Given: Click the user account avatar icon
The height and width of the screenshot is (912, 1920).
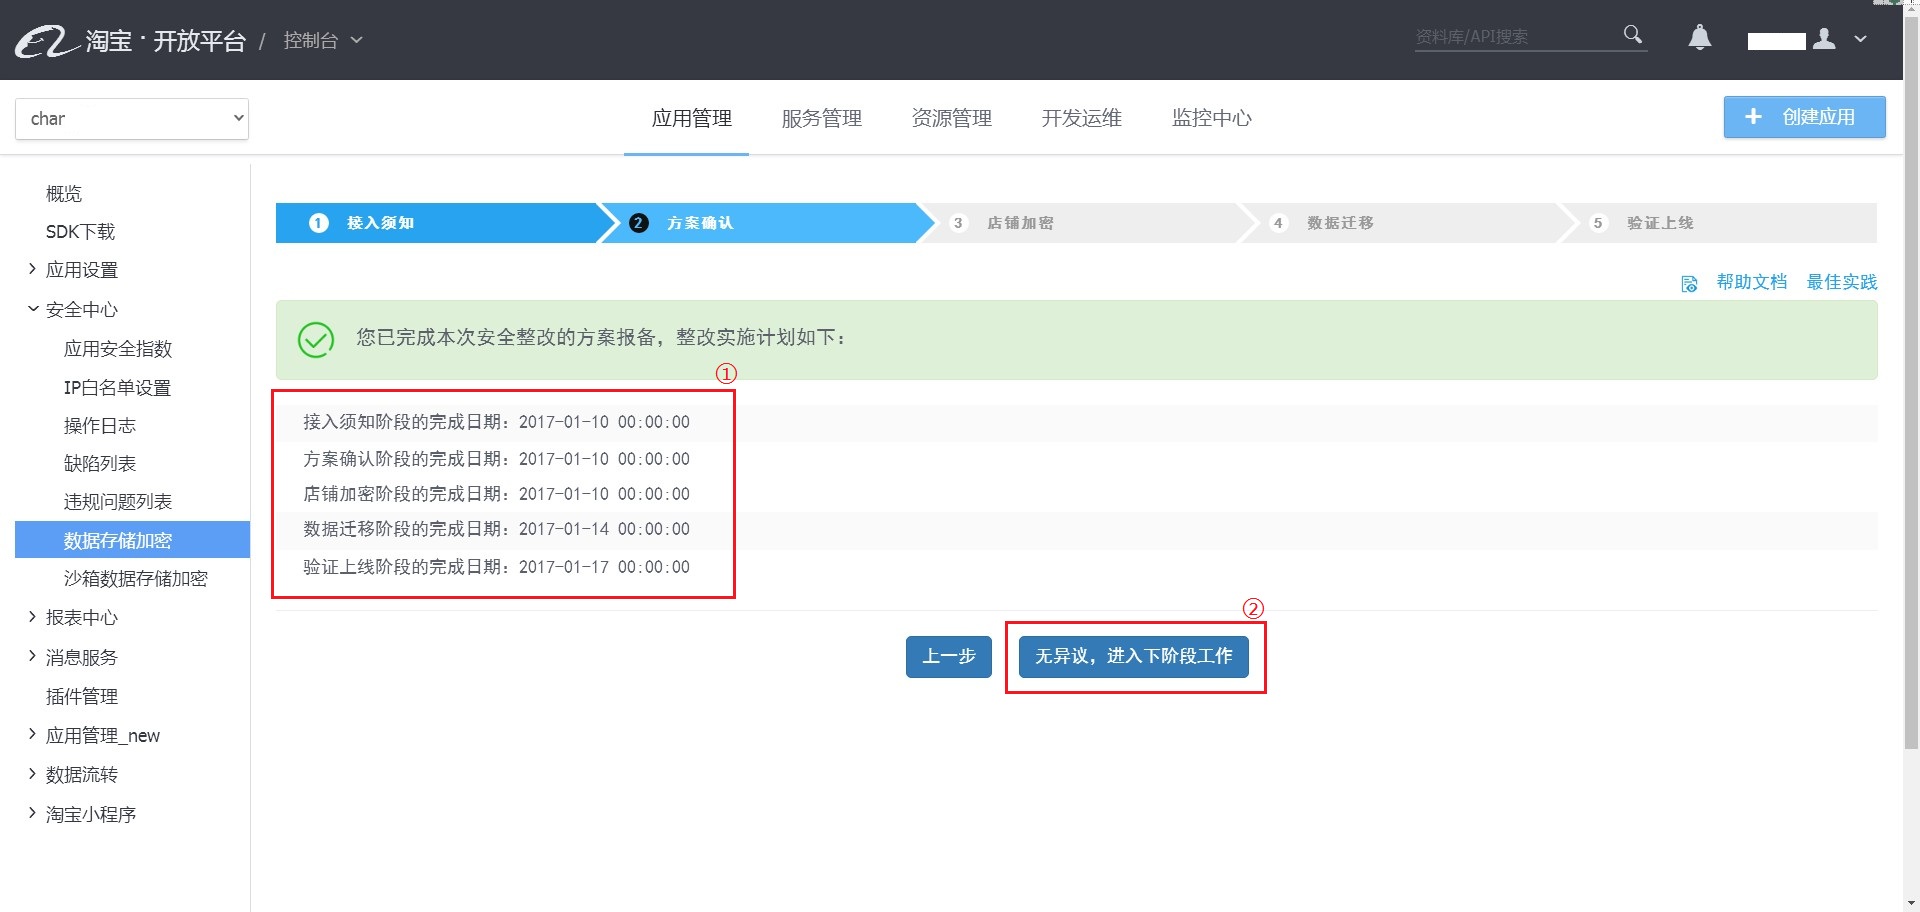Looking at the screenshot, I should click(1824, 38).
